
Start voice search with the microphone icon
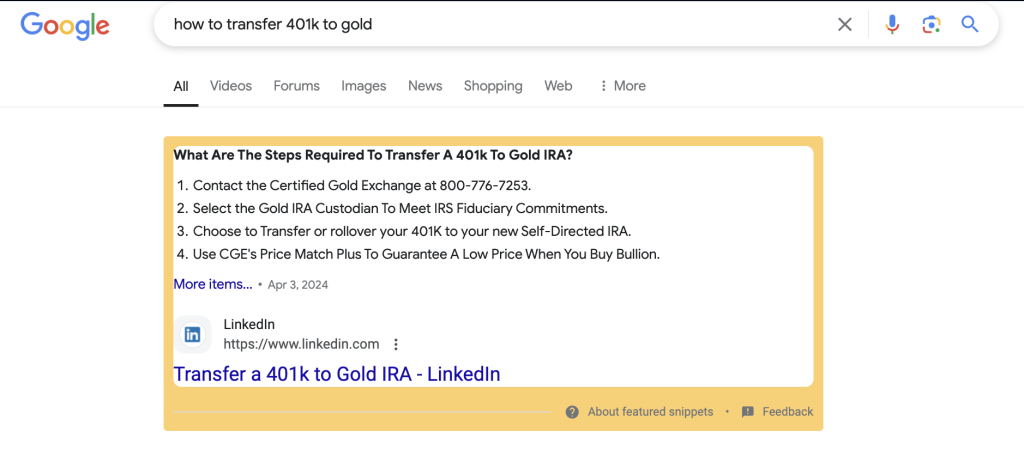pos(892,25)
